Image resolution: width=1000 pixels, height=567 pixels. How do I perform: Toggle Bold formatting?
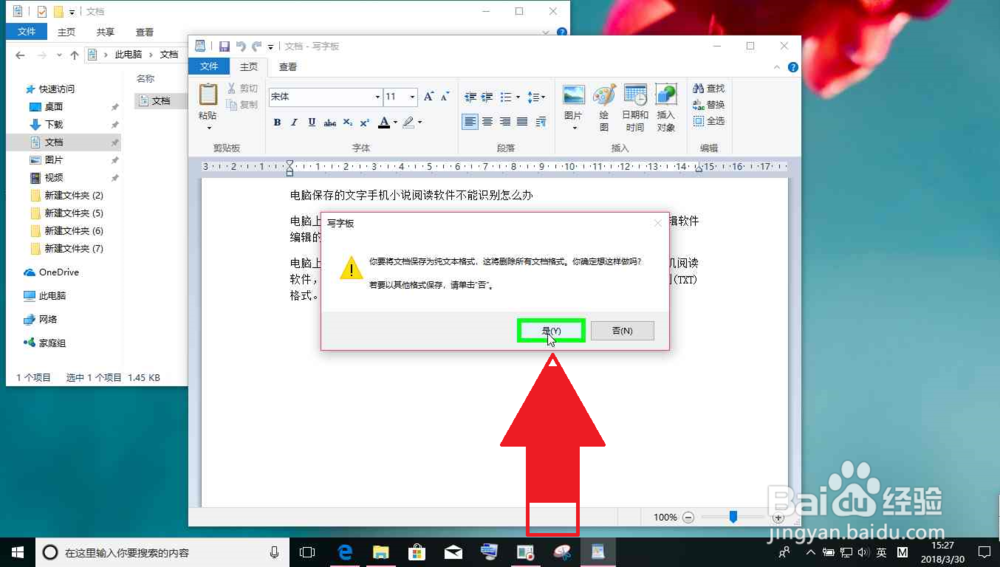pos(277,122)
